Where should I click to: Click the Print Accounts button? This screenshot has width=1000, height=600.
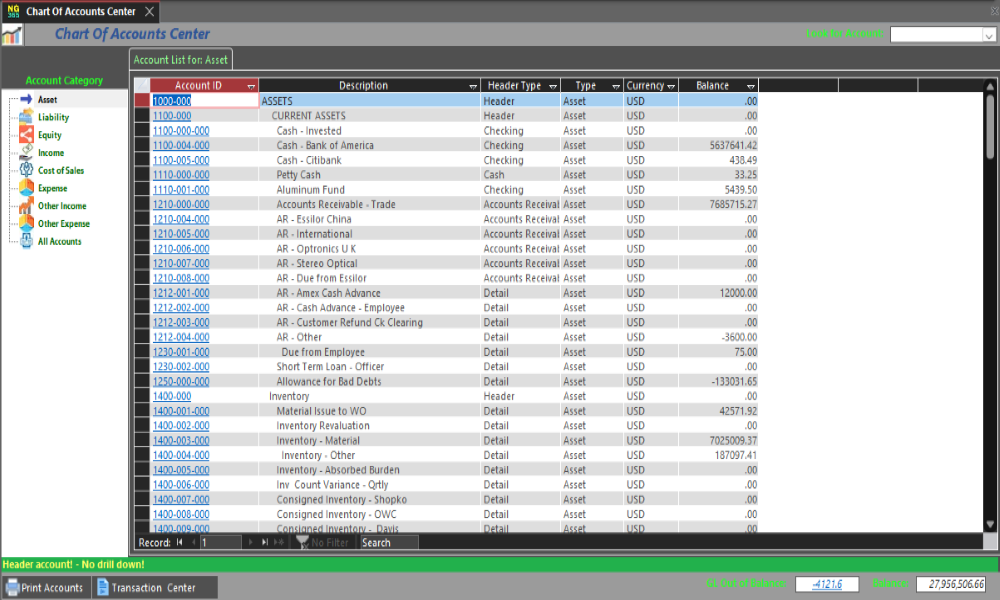pos(45,588)
